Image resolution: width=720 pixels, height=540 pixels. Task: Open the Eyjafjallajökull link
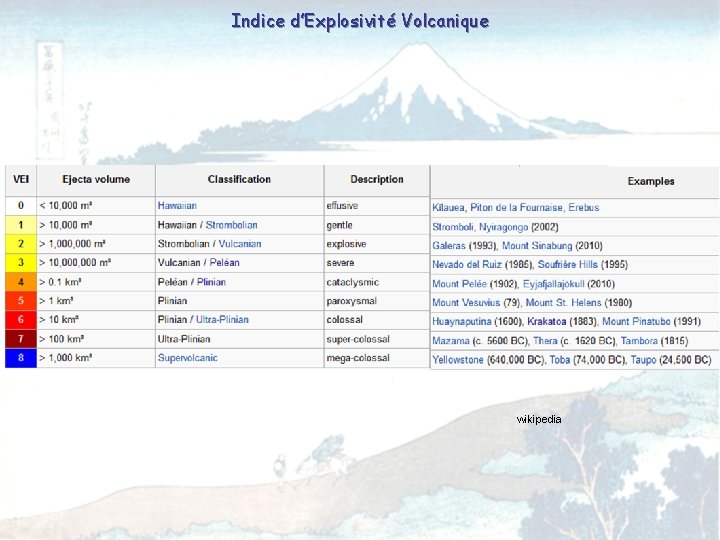click(553, 284)
